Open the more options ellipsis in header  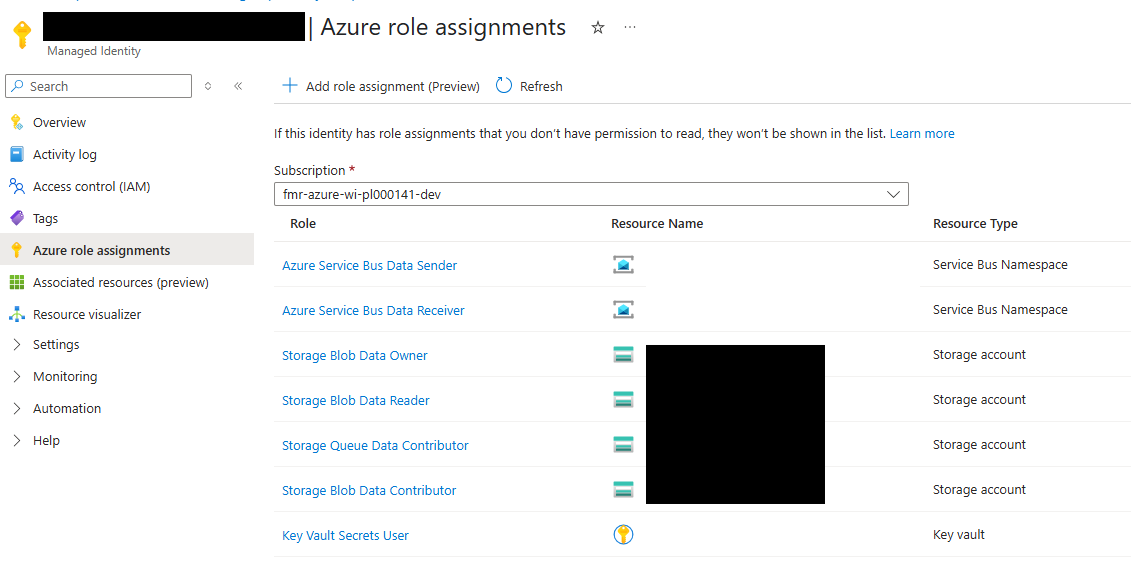pyautogui.click(x=630, y=28)
